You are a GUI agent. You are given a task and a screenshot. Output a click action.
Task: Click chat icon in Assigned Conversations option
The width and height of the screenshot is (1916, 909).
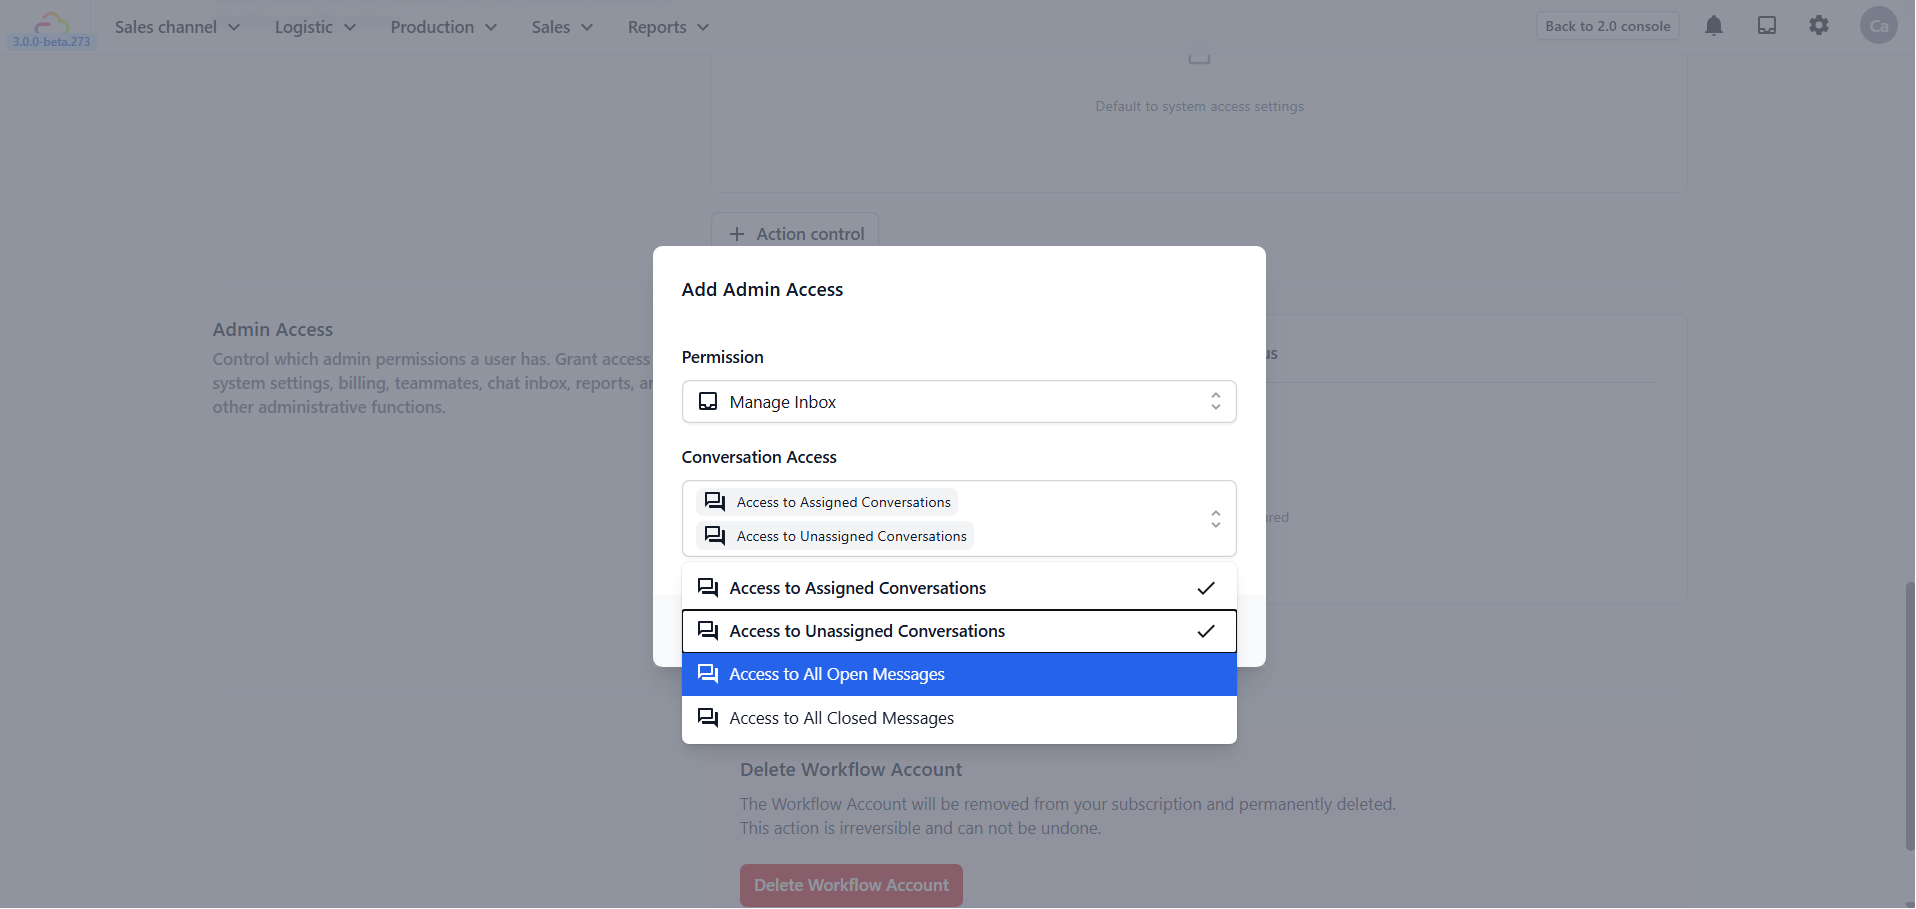(708, 588)
